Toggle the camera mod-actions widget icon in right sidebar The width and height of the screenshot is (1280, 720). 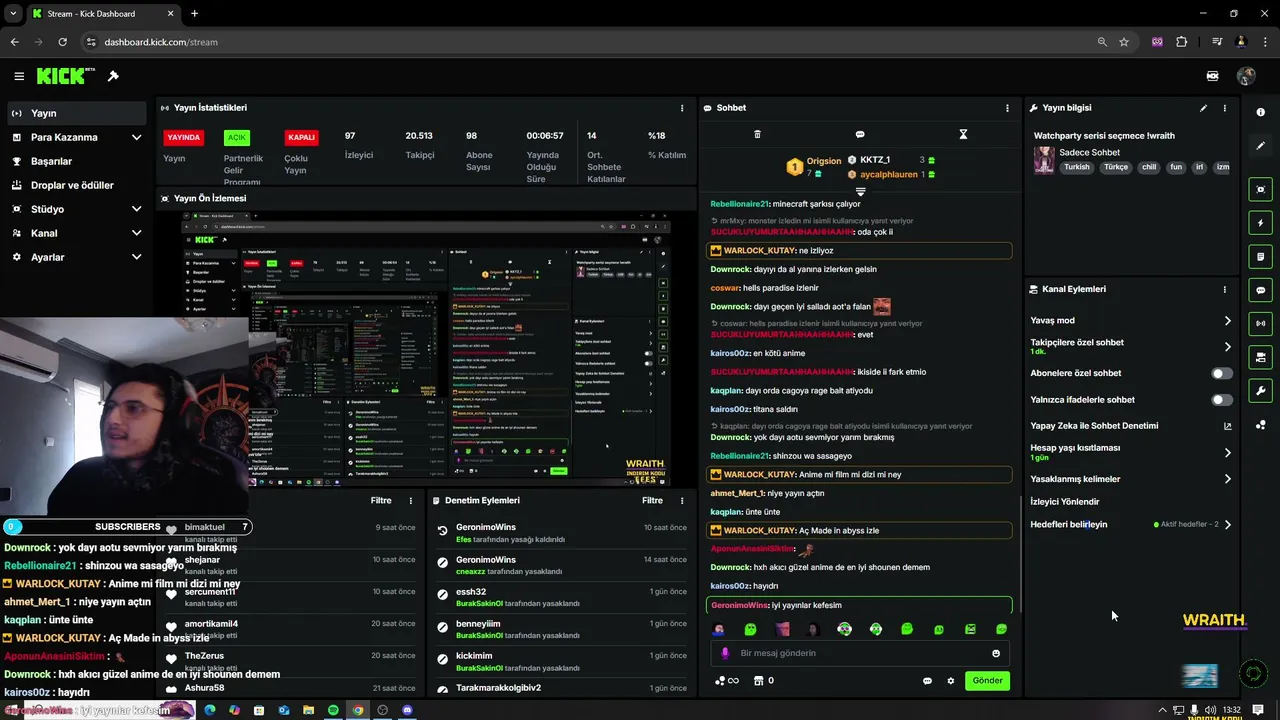tap(1261, 357)
